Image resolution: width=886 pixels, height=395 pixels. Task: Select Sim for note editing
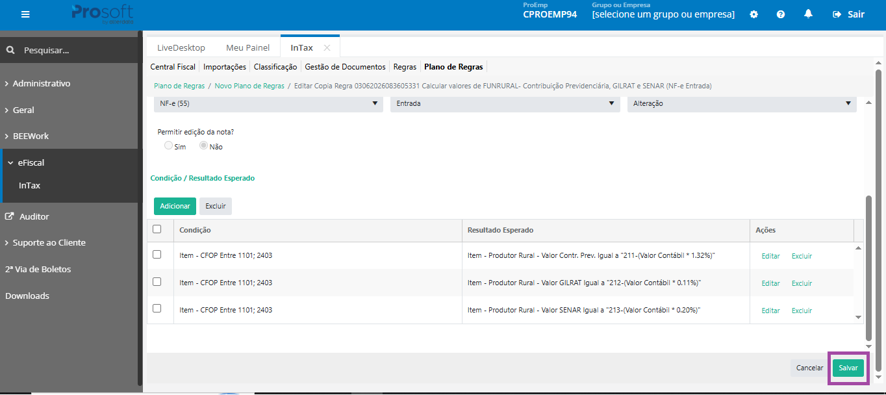(x=168, y=146)
